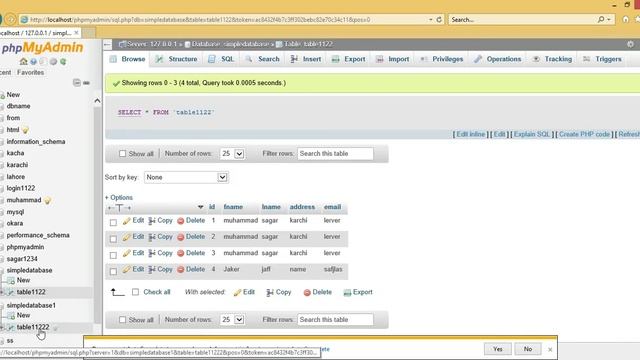Click the link/unlink icon in the navigation panel
Image resolution: width=640 pixels, height=360 pixels.
(87, 83)
